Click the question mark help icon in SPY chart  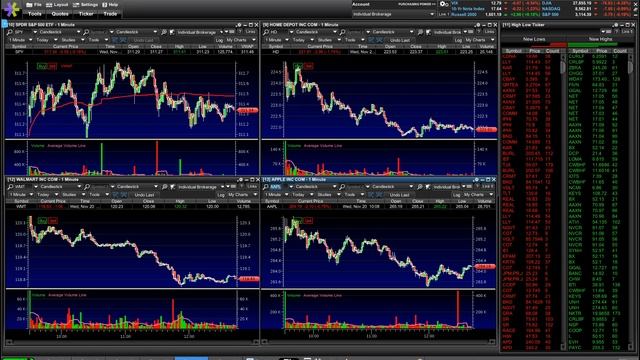coord(240,32)
